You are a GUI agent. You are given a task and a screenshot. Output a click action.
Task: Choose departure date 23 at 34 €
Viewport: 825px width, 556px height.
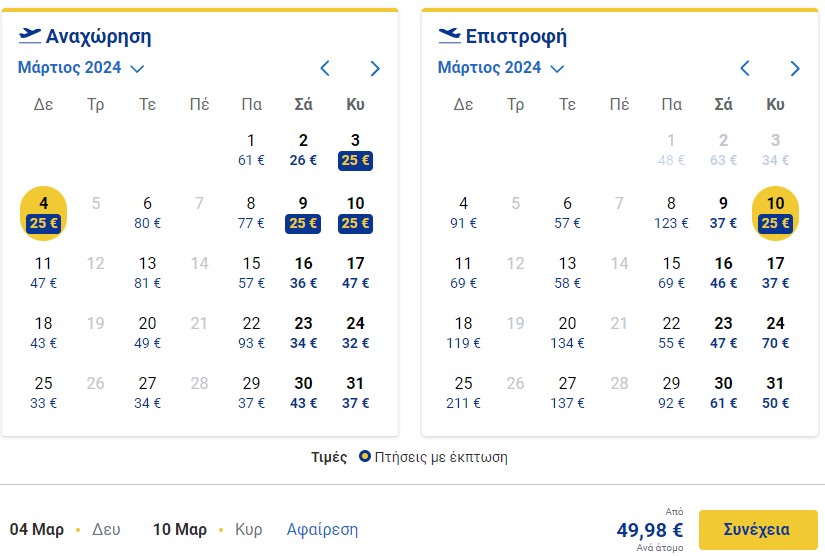tap(303, 333)
